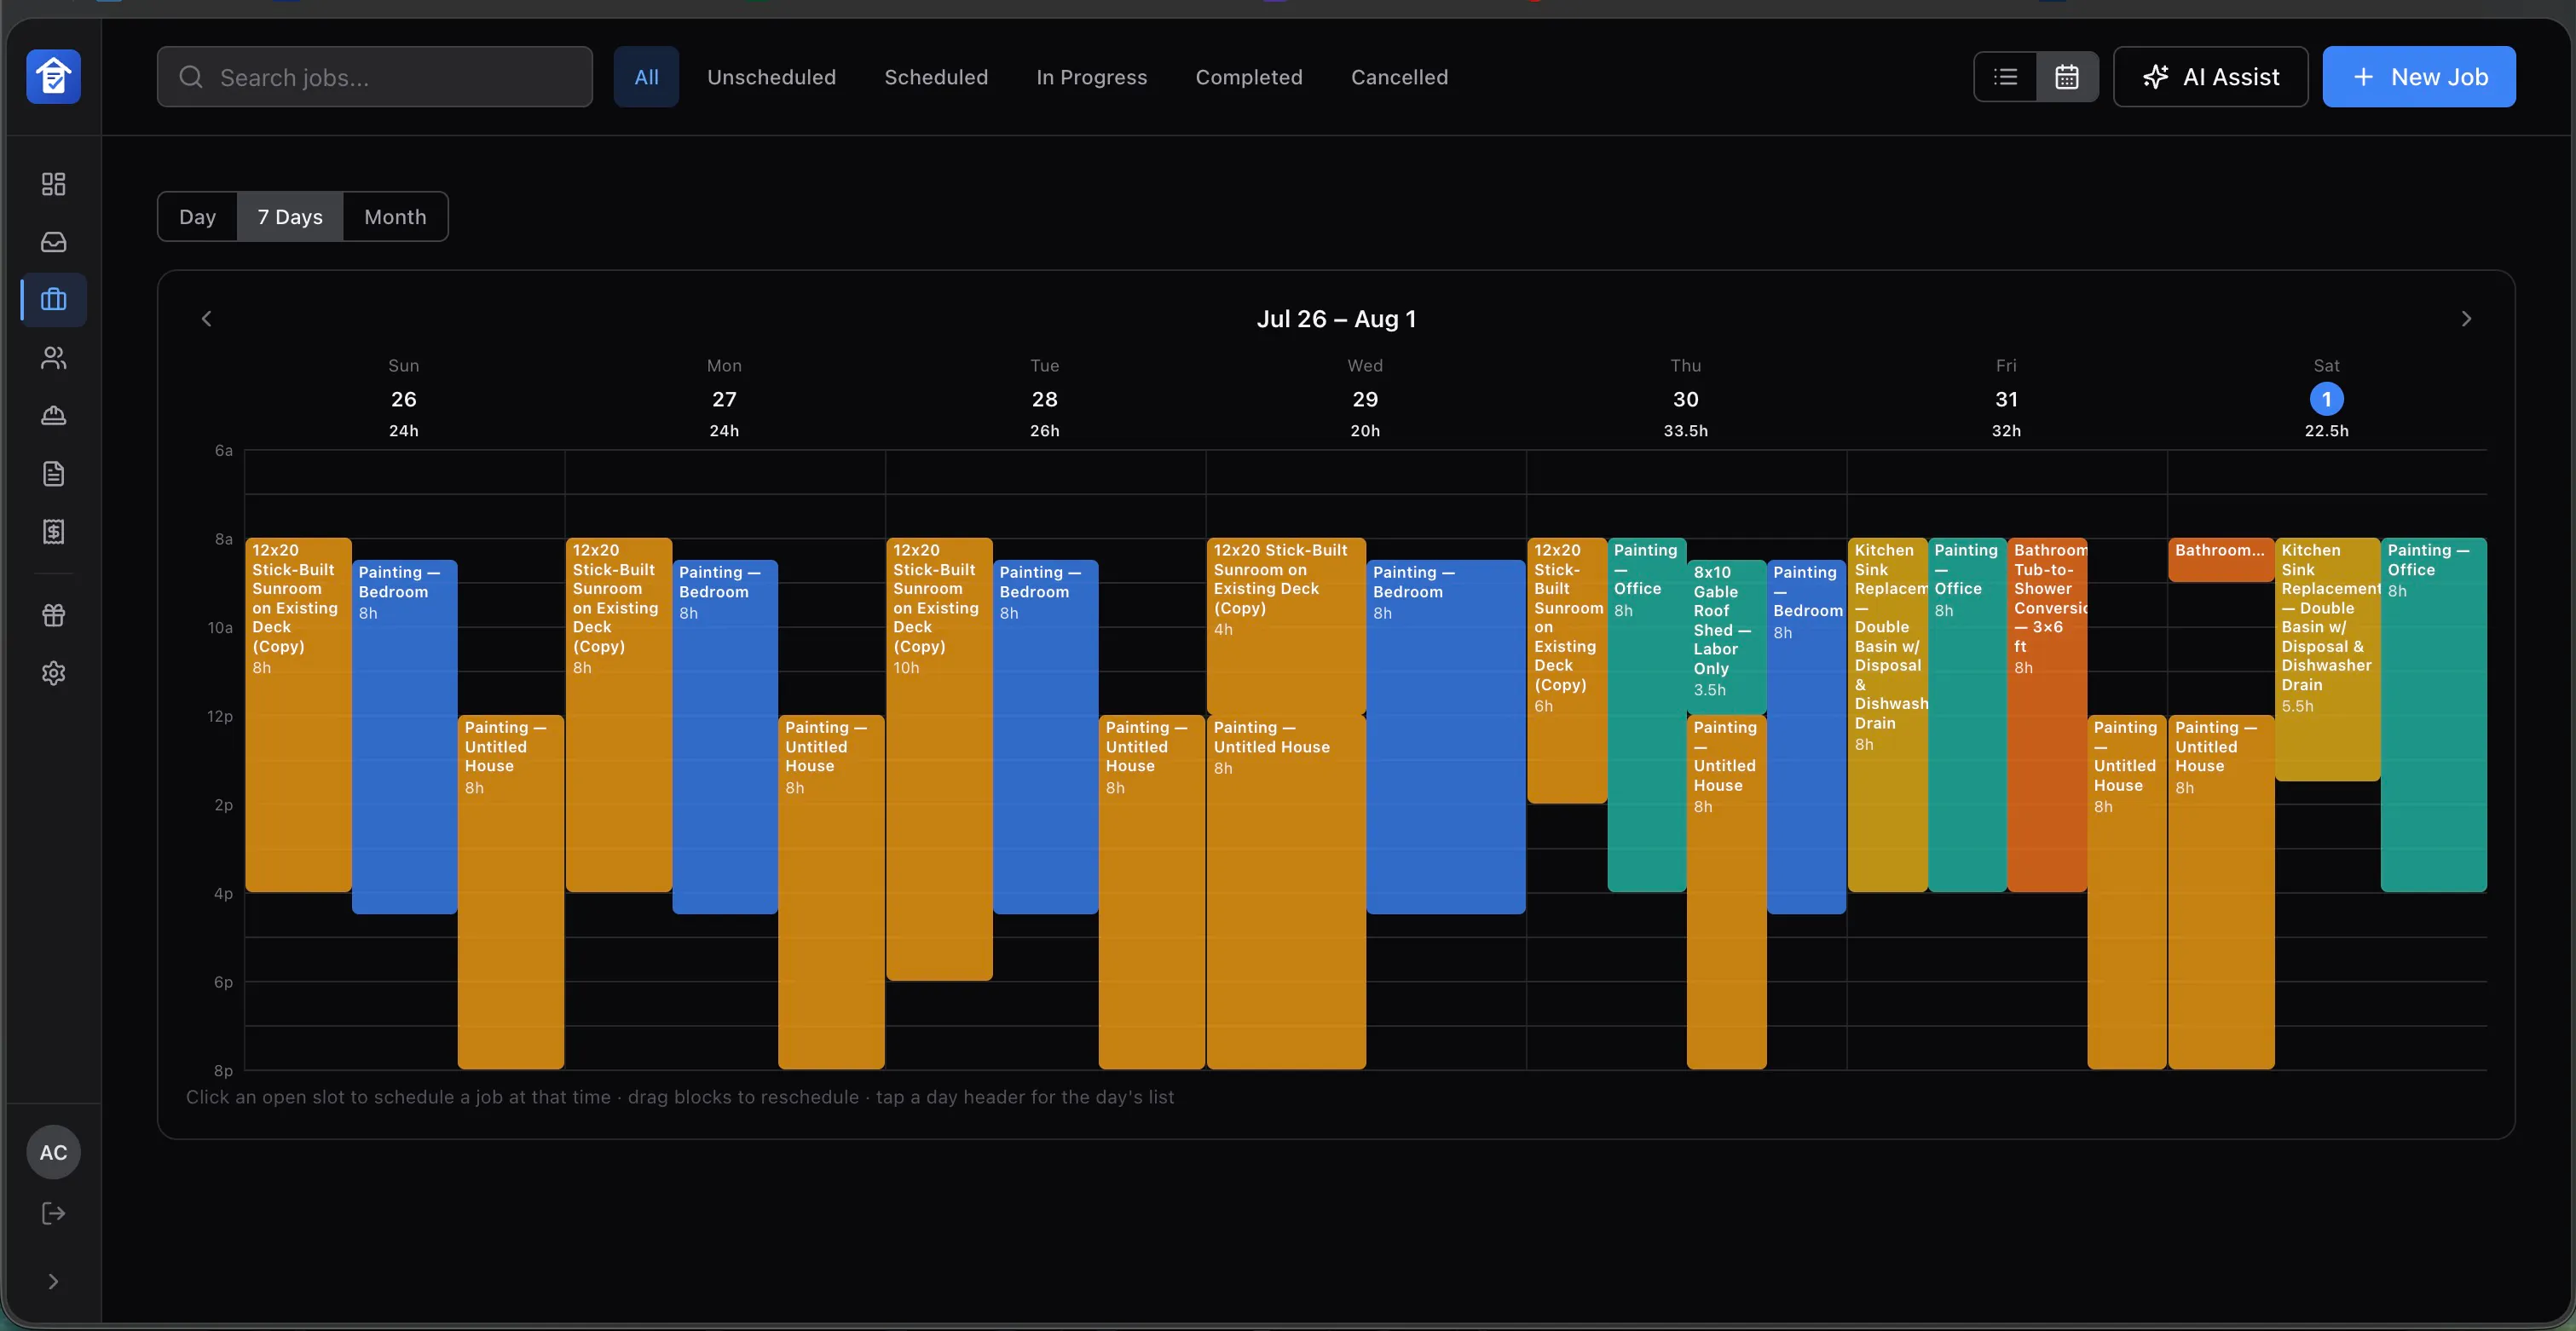Screen dimensions: 2576x1331
Task: Open the inbox icon in sidebar
Action: 53,242
